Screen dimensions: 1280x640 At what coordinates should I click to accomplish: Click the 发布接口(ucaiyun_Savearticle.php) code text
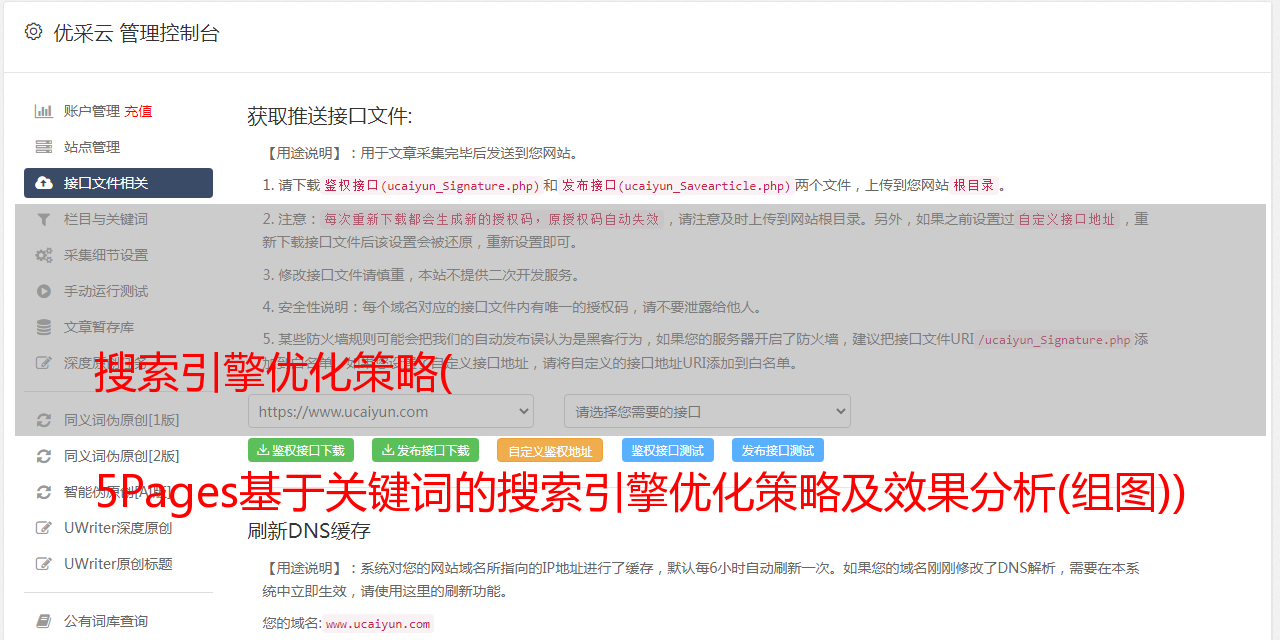pos(676,185)
